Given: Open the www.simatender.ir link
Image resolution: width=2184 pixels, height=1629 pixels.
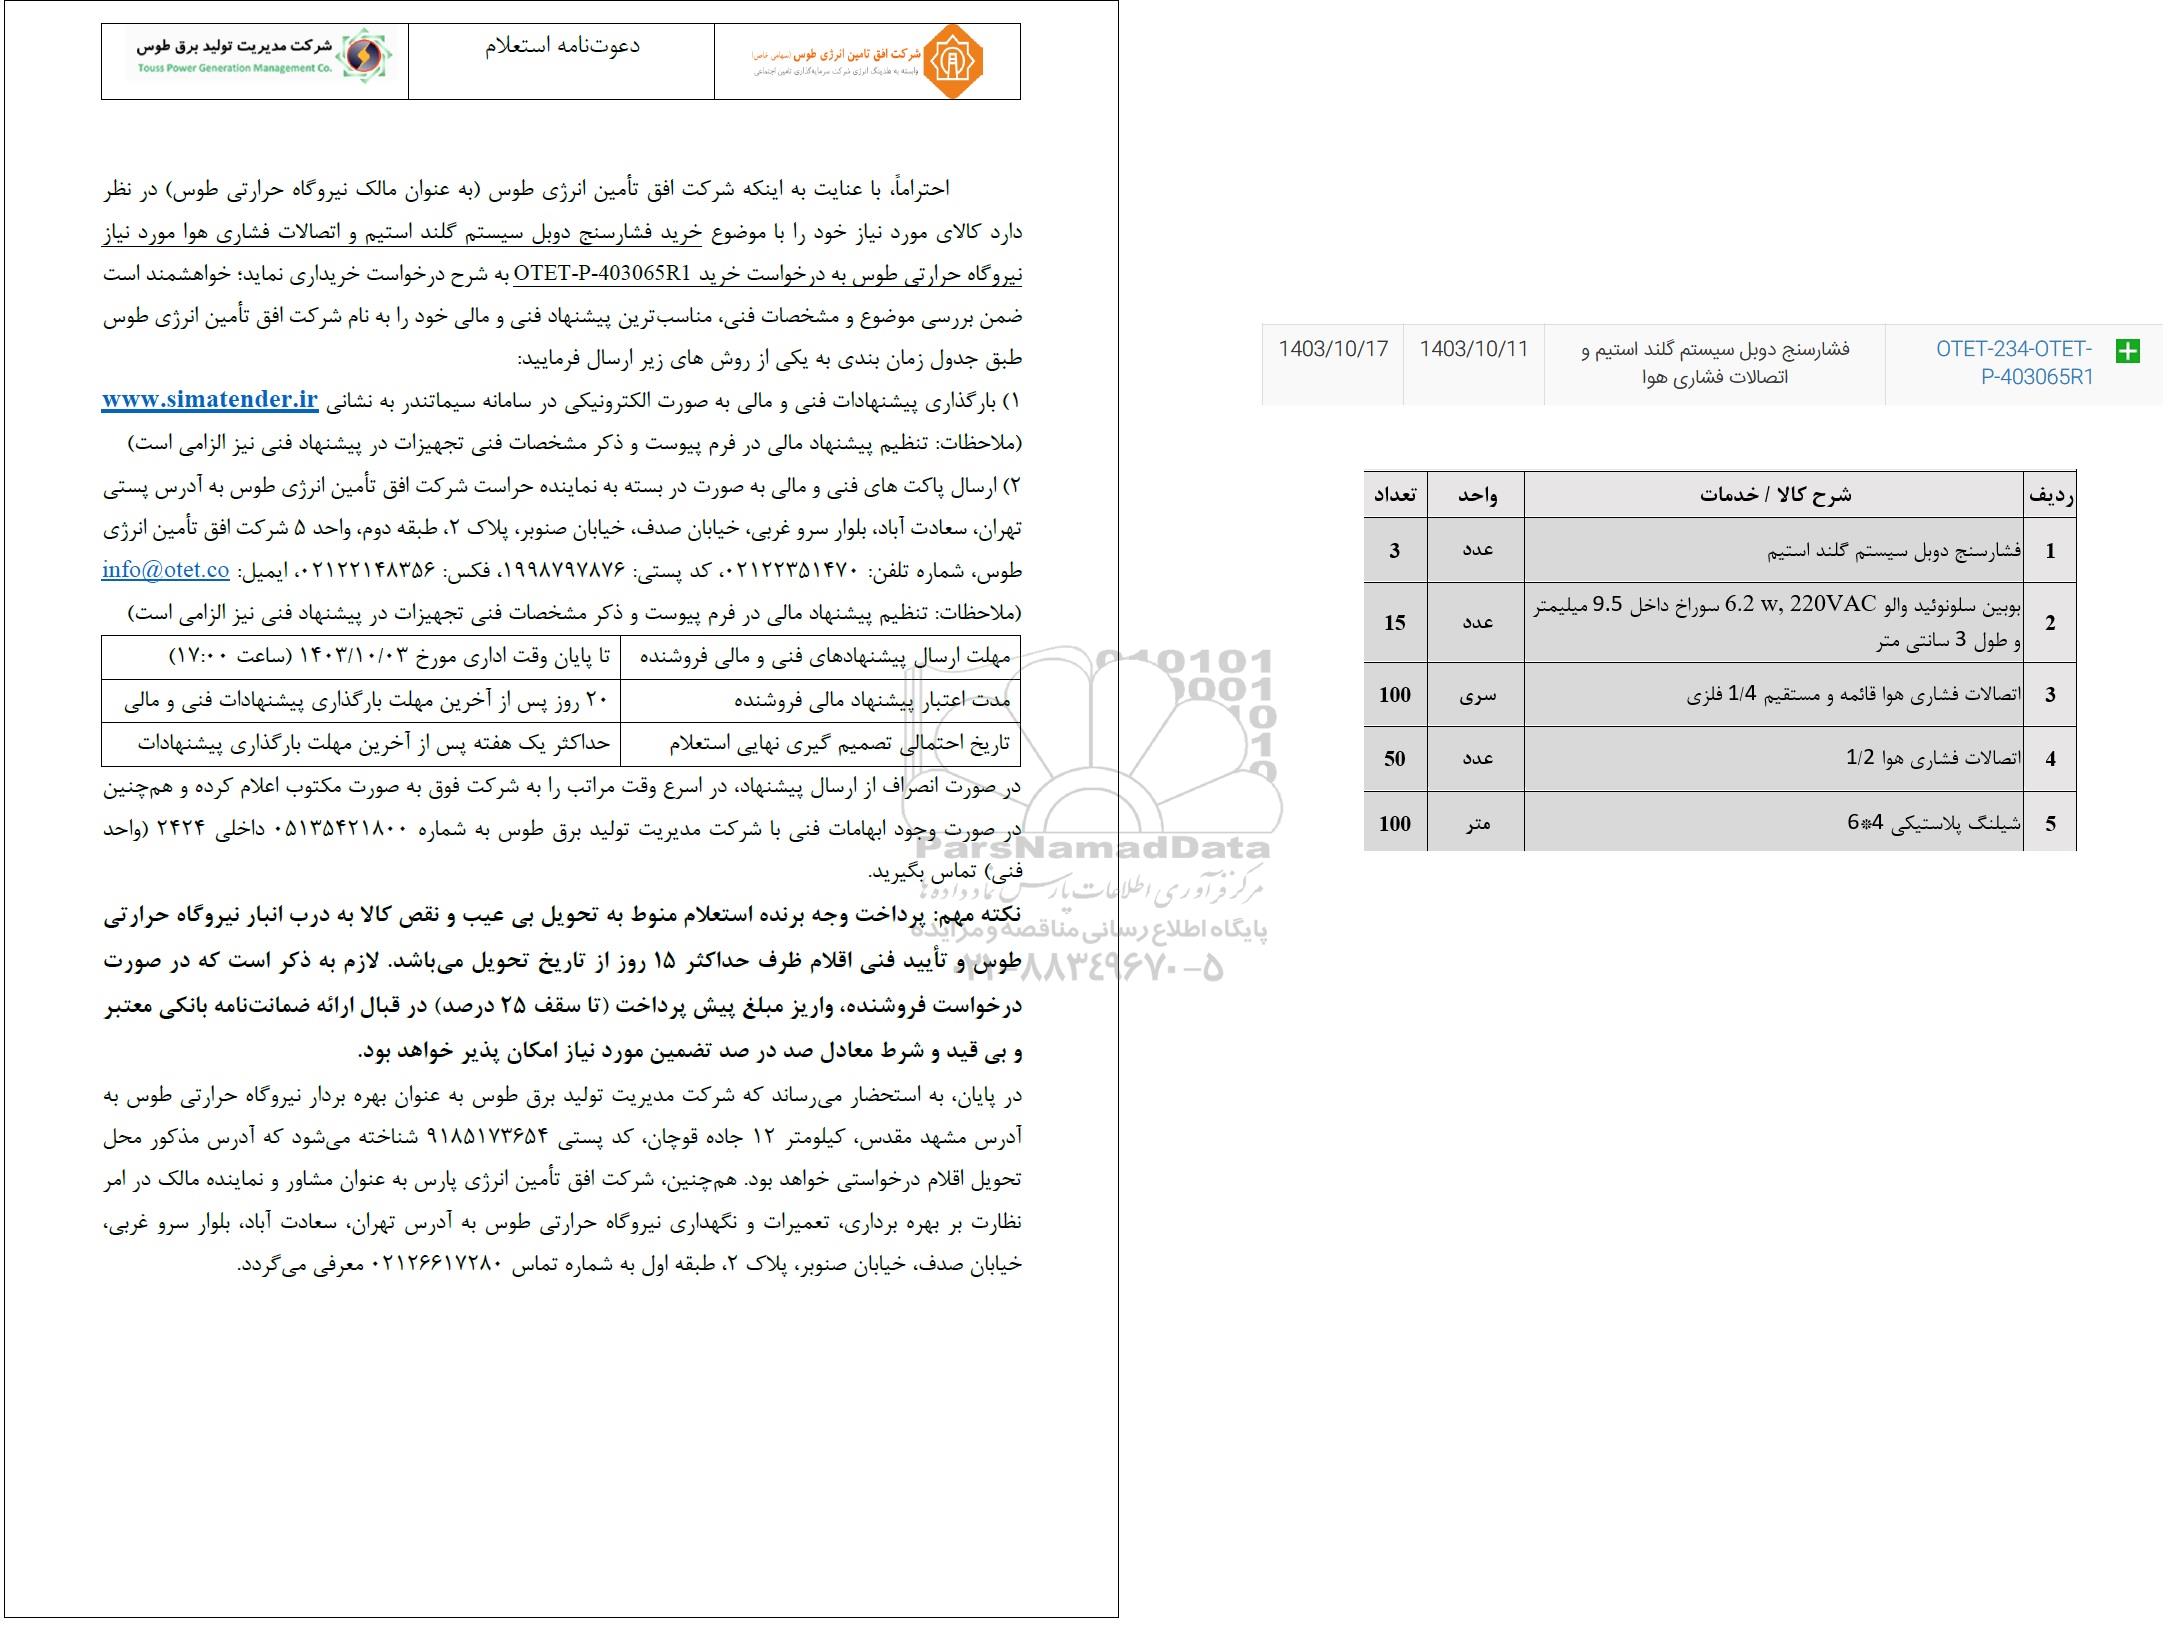Looking at the screenshot, I should (210, 399).
